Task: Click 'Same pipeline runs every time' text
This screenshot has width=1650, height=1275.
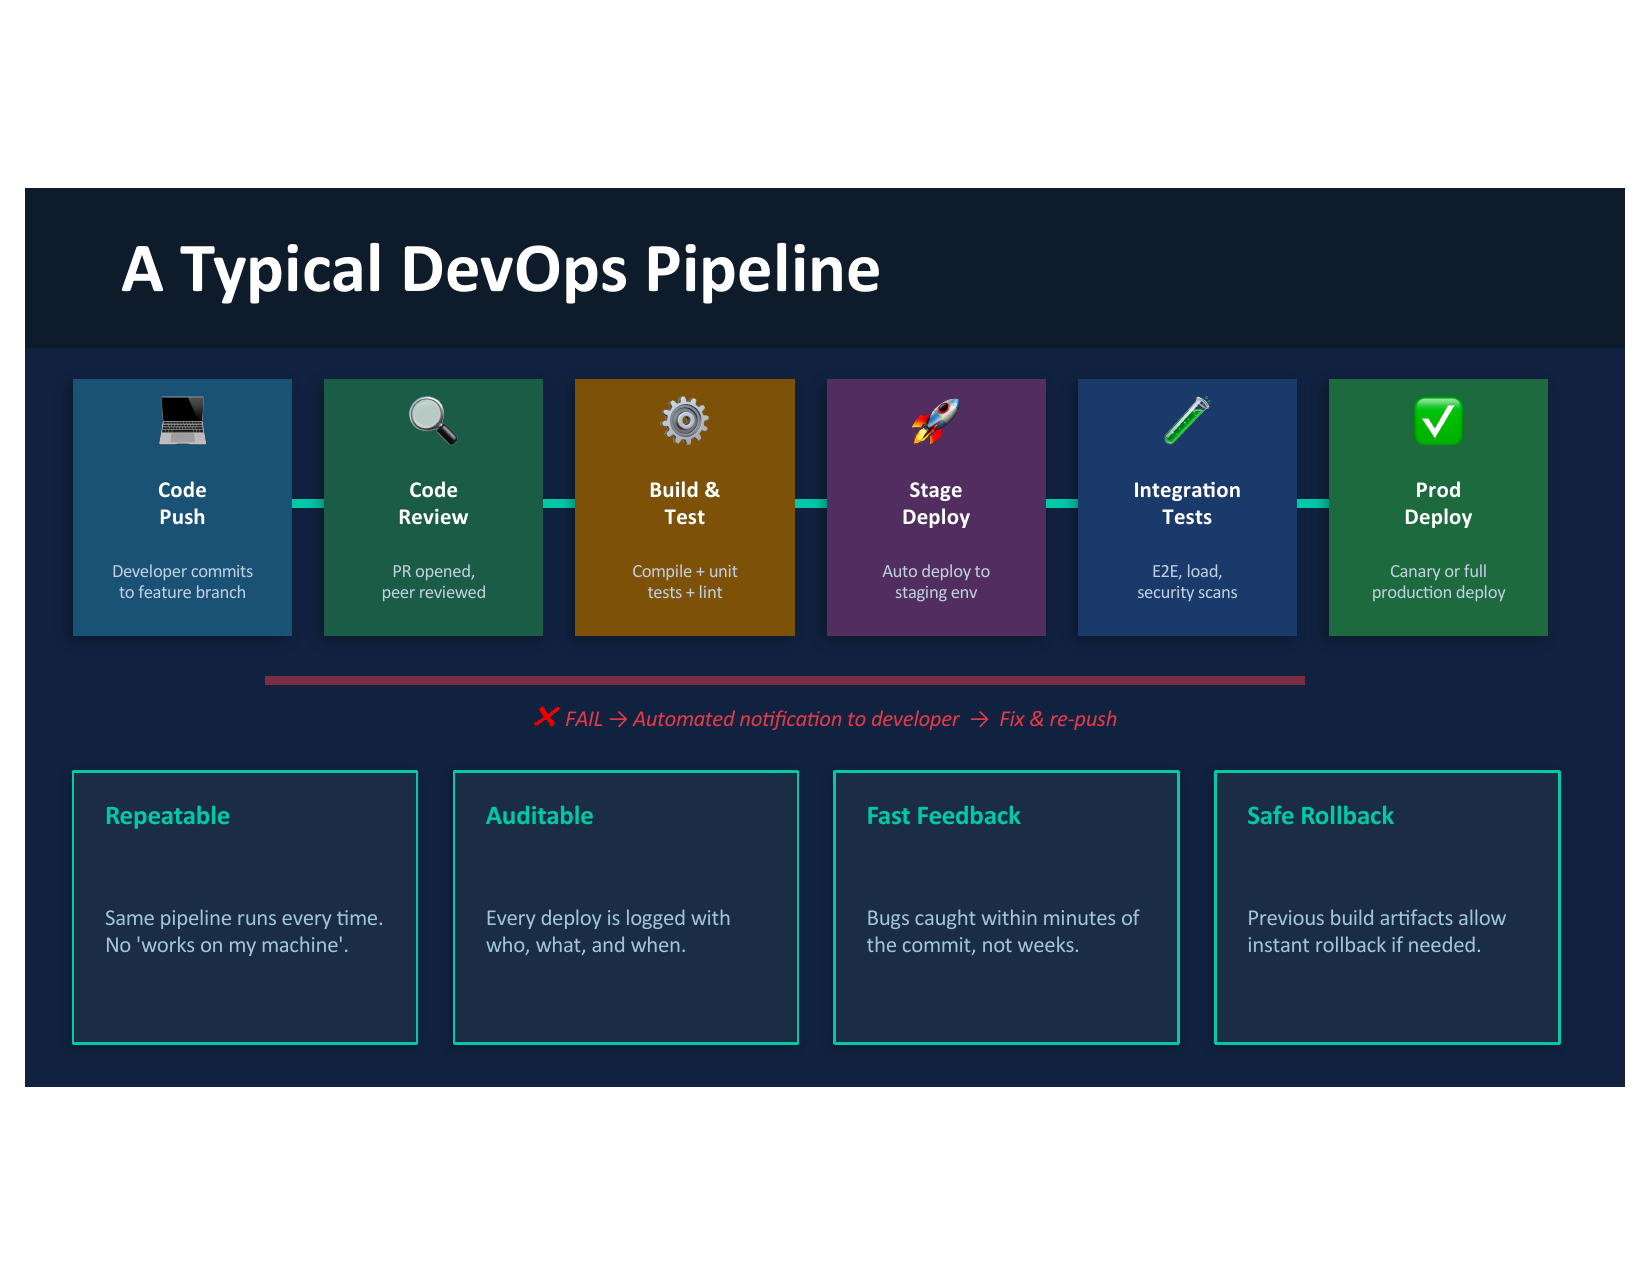Action: (244, 918)
